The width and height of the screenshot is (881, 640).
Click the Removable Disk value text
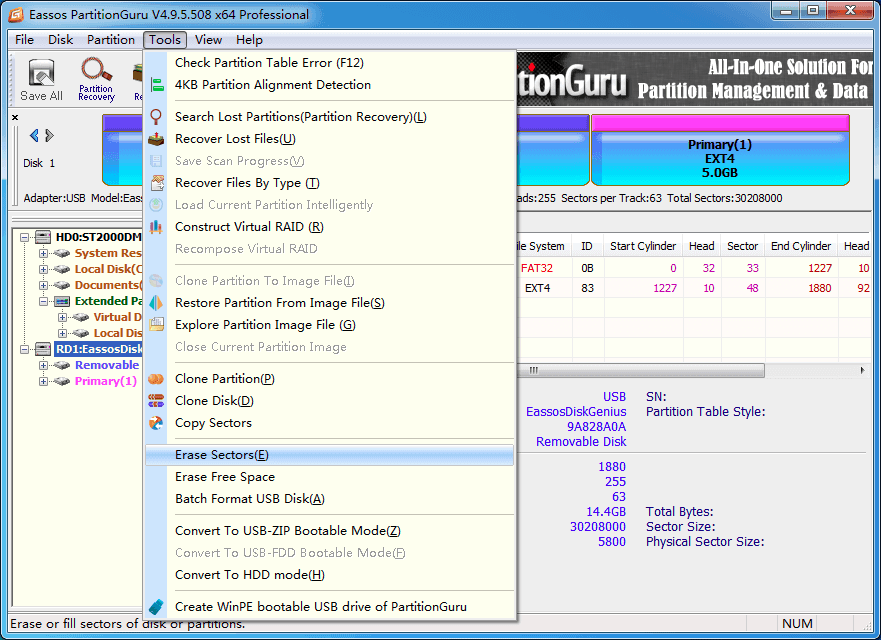pos(581,442)
